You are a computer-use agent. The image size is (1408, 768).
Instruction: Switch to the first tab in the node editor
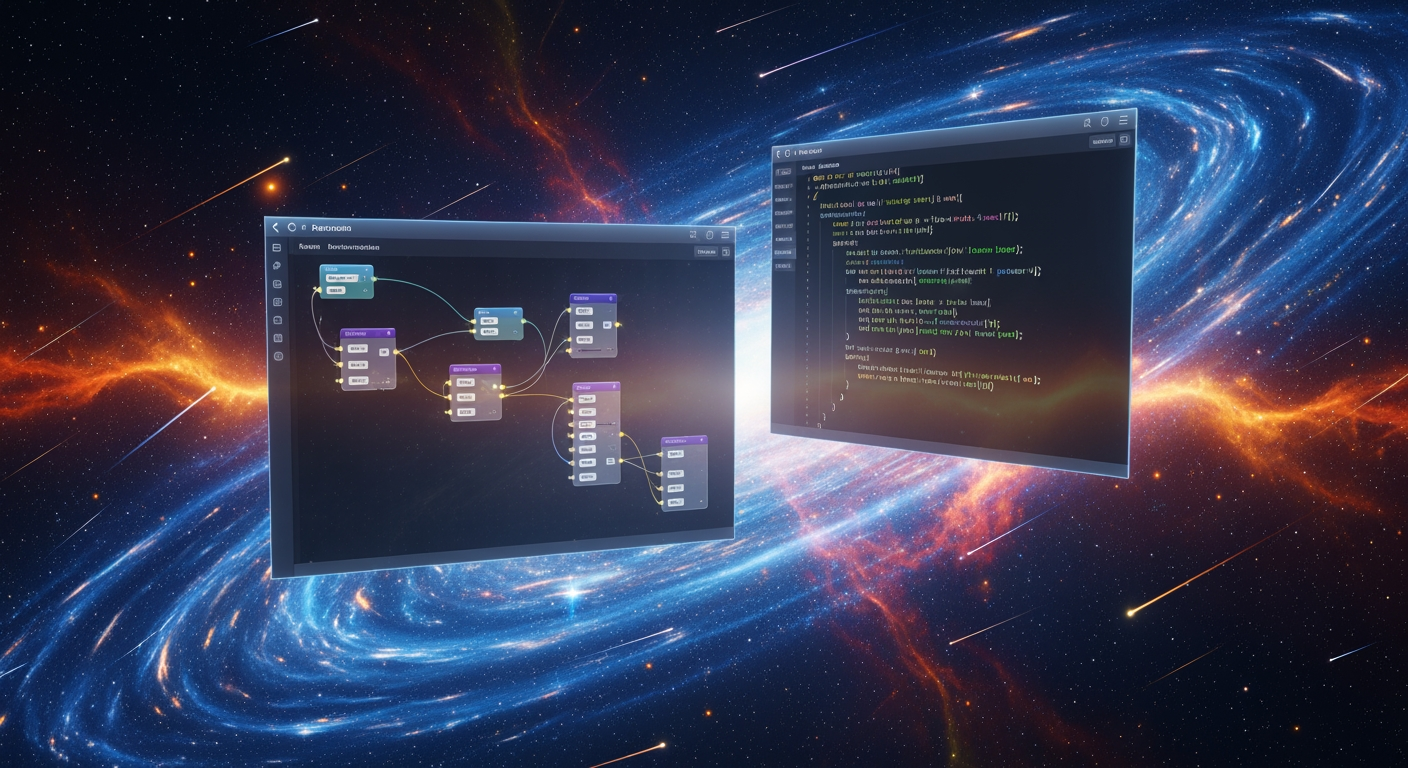pos(309,246)
